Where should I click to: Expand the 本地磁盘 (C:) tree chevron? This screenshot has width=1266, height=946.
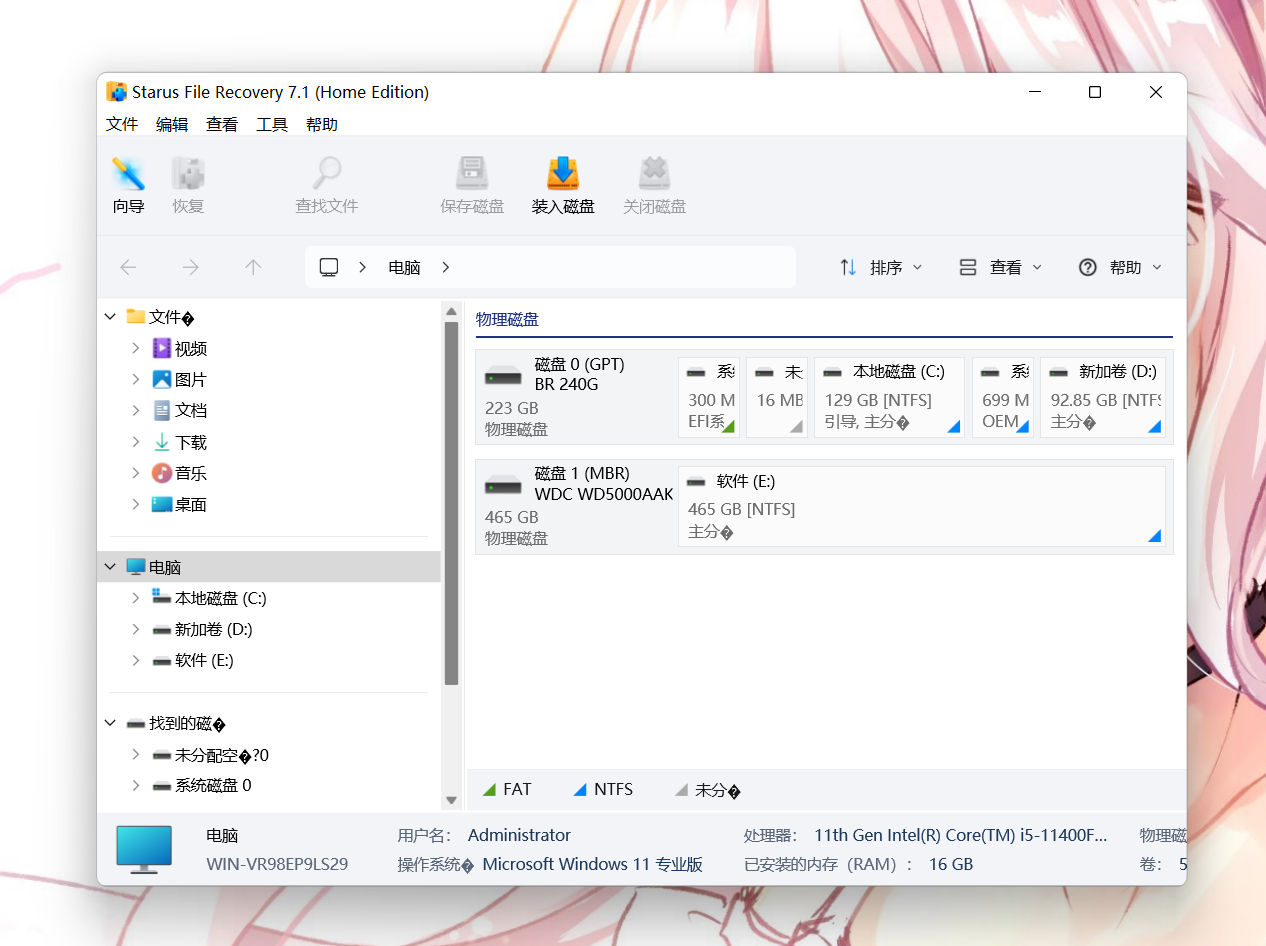pyautogui.click(x=135, y=598)
